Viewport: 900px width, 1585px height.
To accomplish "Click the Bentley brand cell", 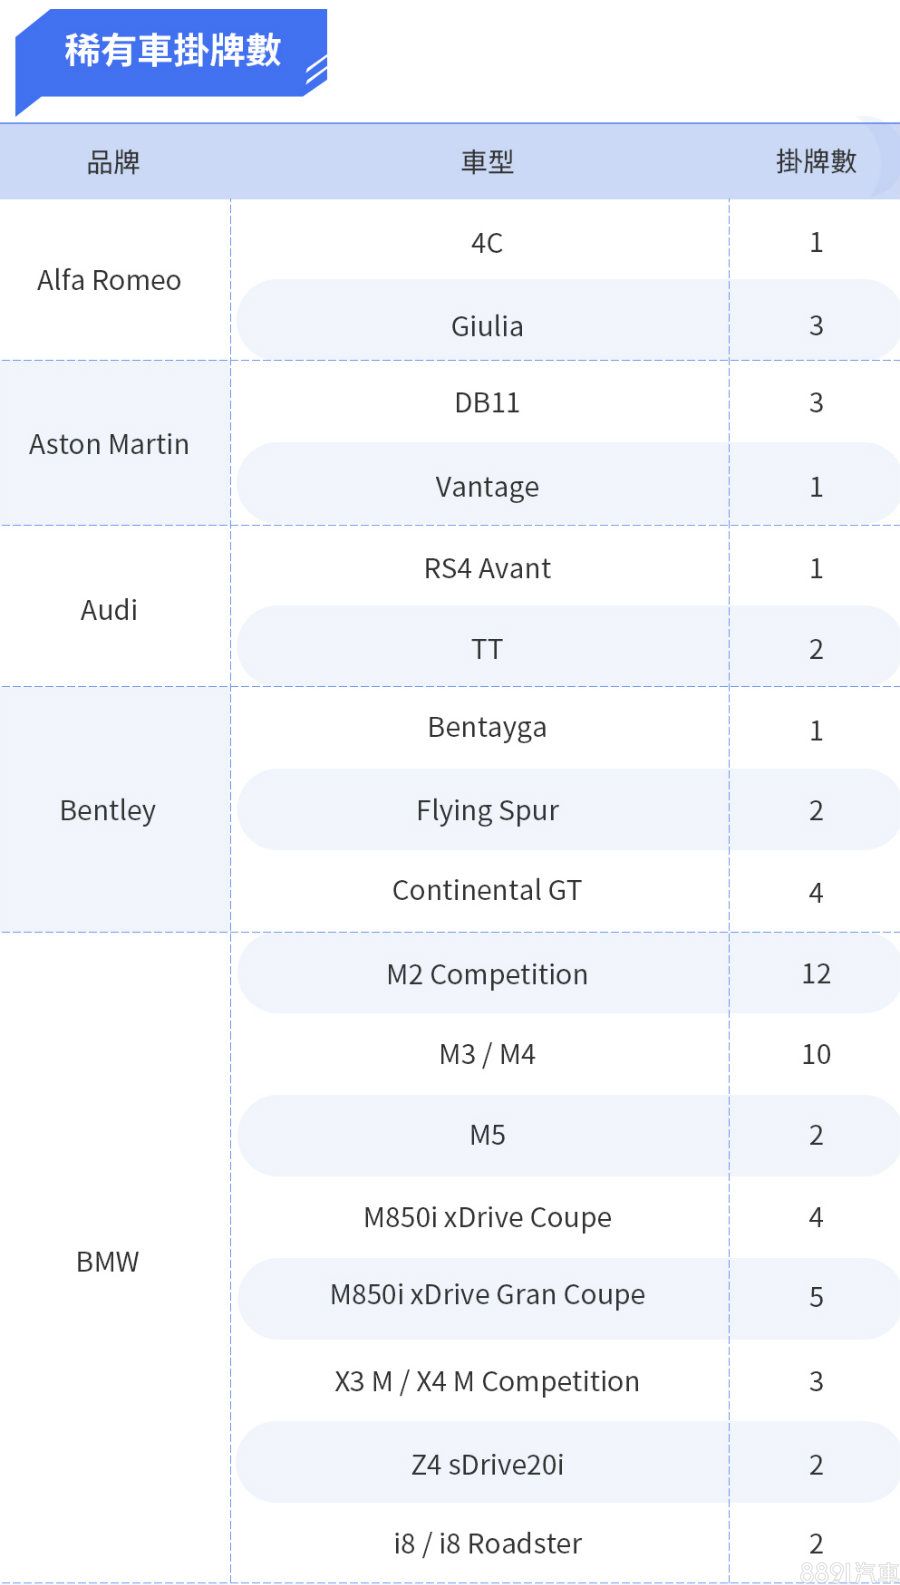I will coord(108,810).
